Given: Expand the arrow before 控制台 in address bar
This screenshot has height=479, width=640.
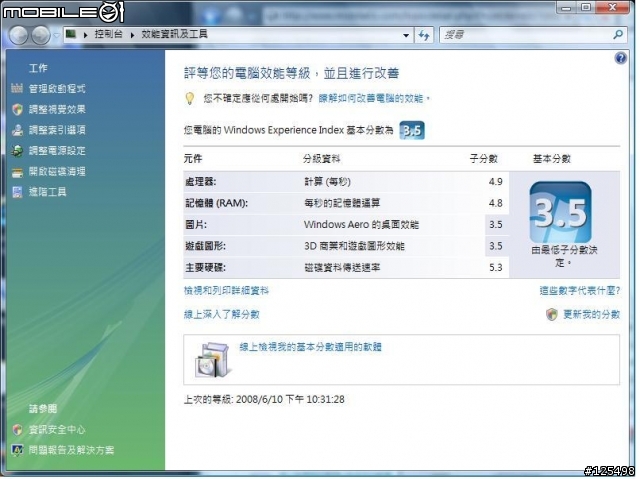Looking at the screenshot, I should (x=86, y=35).
